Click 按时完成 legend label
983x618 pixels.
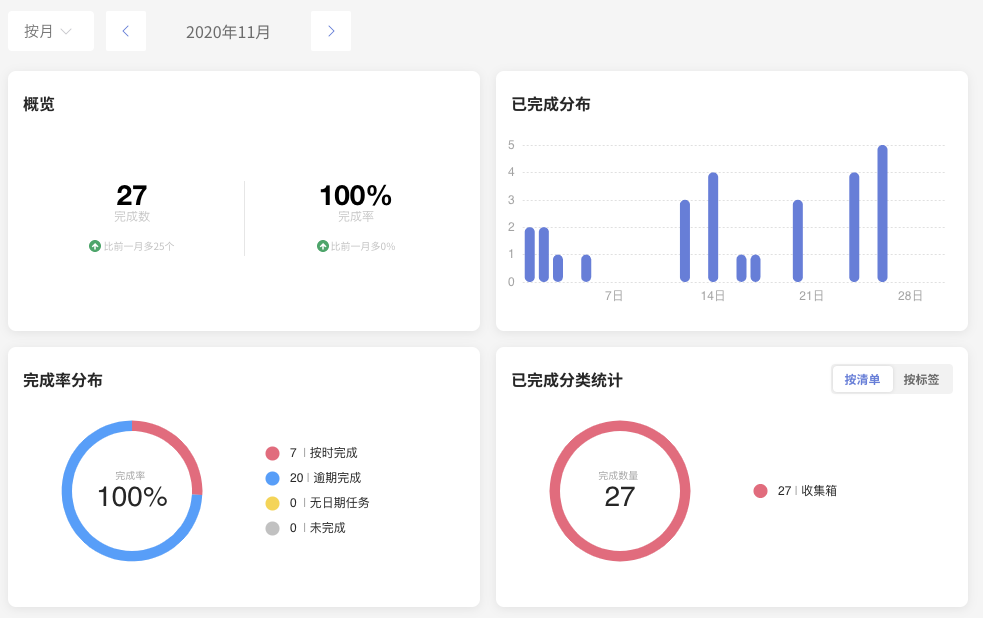click(x=334, y=453)
